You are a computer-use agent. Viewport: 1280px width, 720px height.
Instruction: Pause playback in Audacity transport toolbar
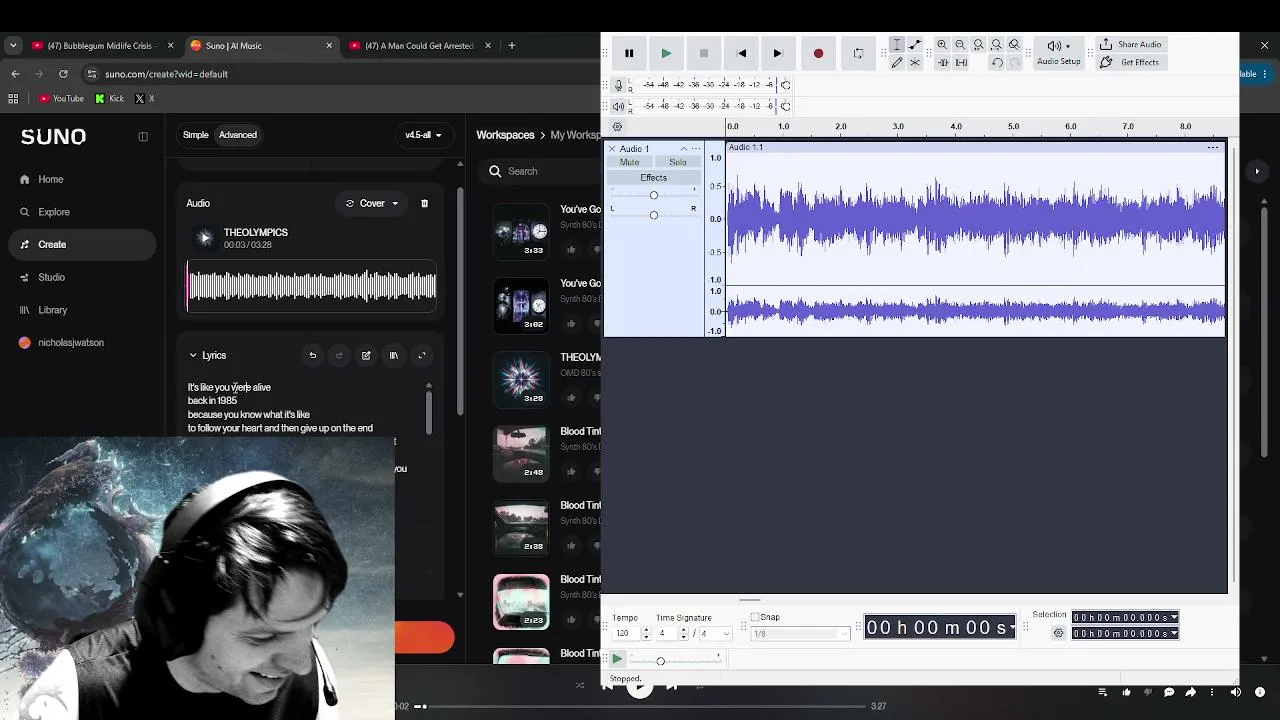point(629,54)
